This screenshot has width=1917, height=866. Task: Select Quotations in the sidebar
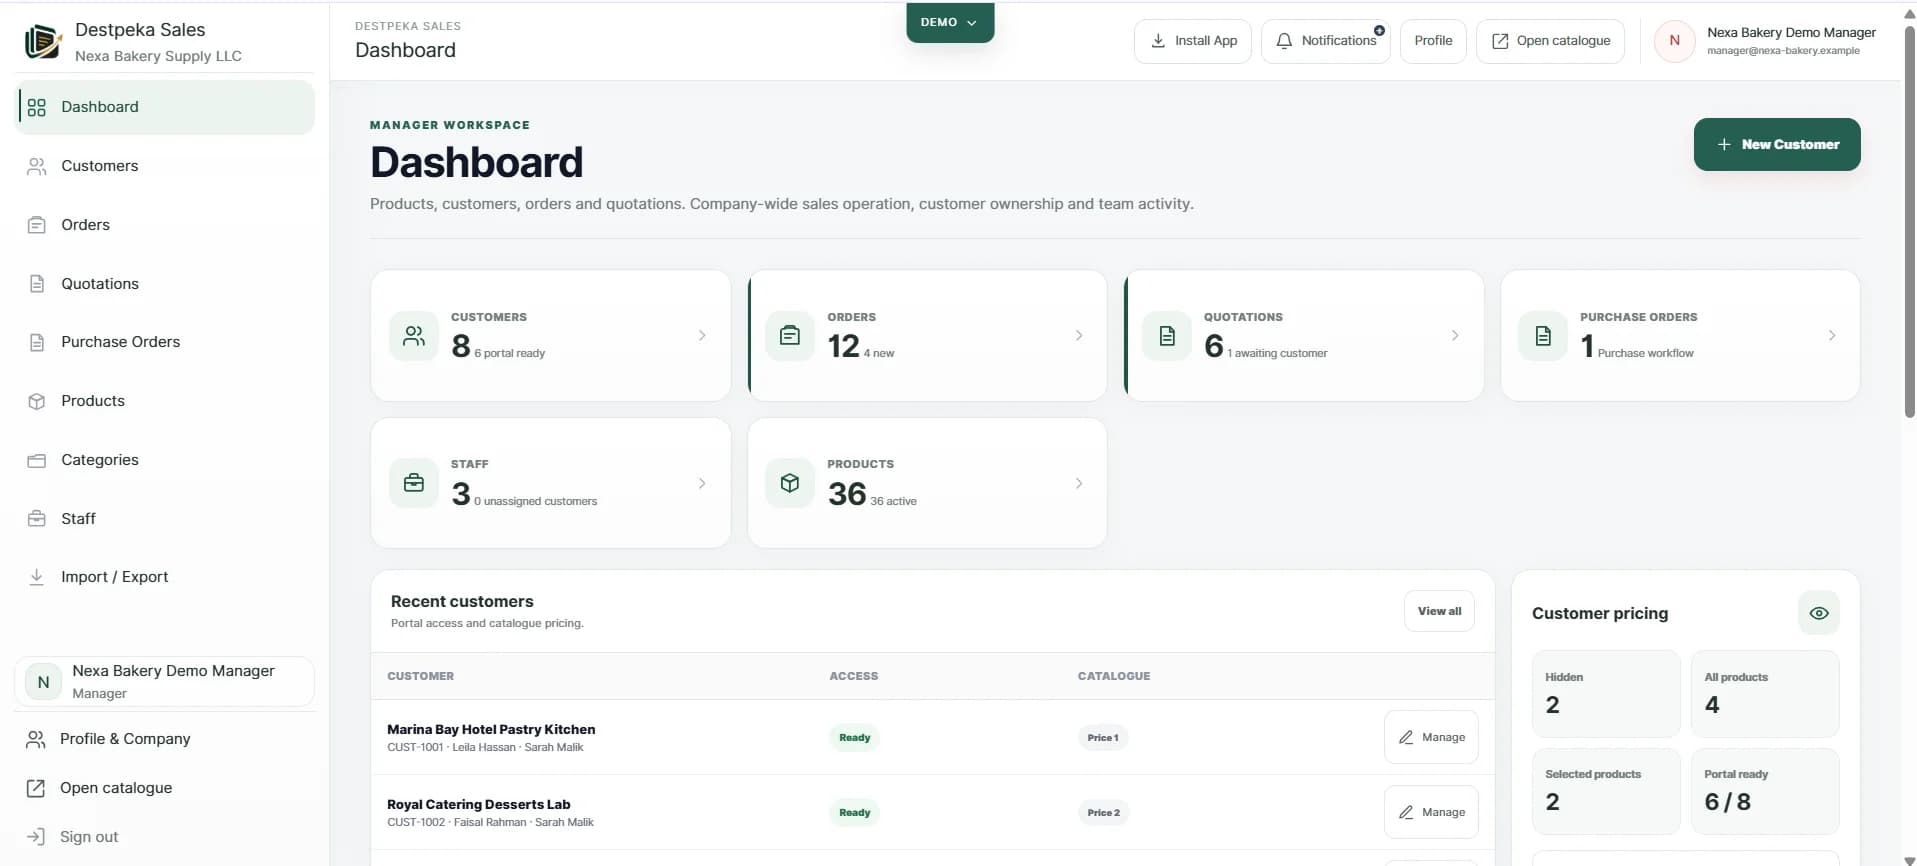coord(165,284)
